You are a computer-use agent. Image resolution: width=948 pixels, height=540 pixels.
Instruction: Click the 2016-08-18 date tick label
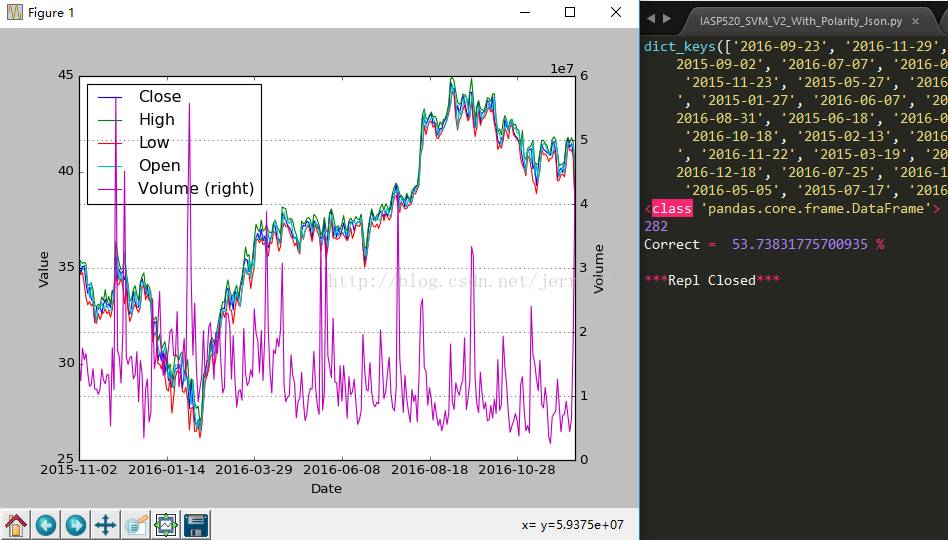[x=430, y=470]
